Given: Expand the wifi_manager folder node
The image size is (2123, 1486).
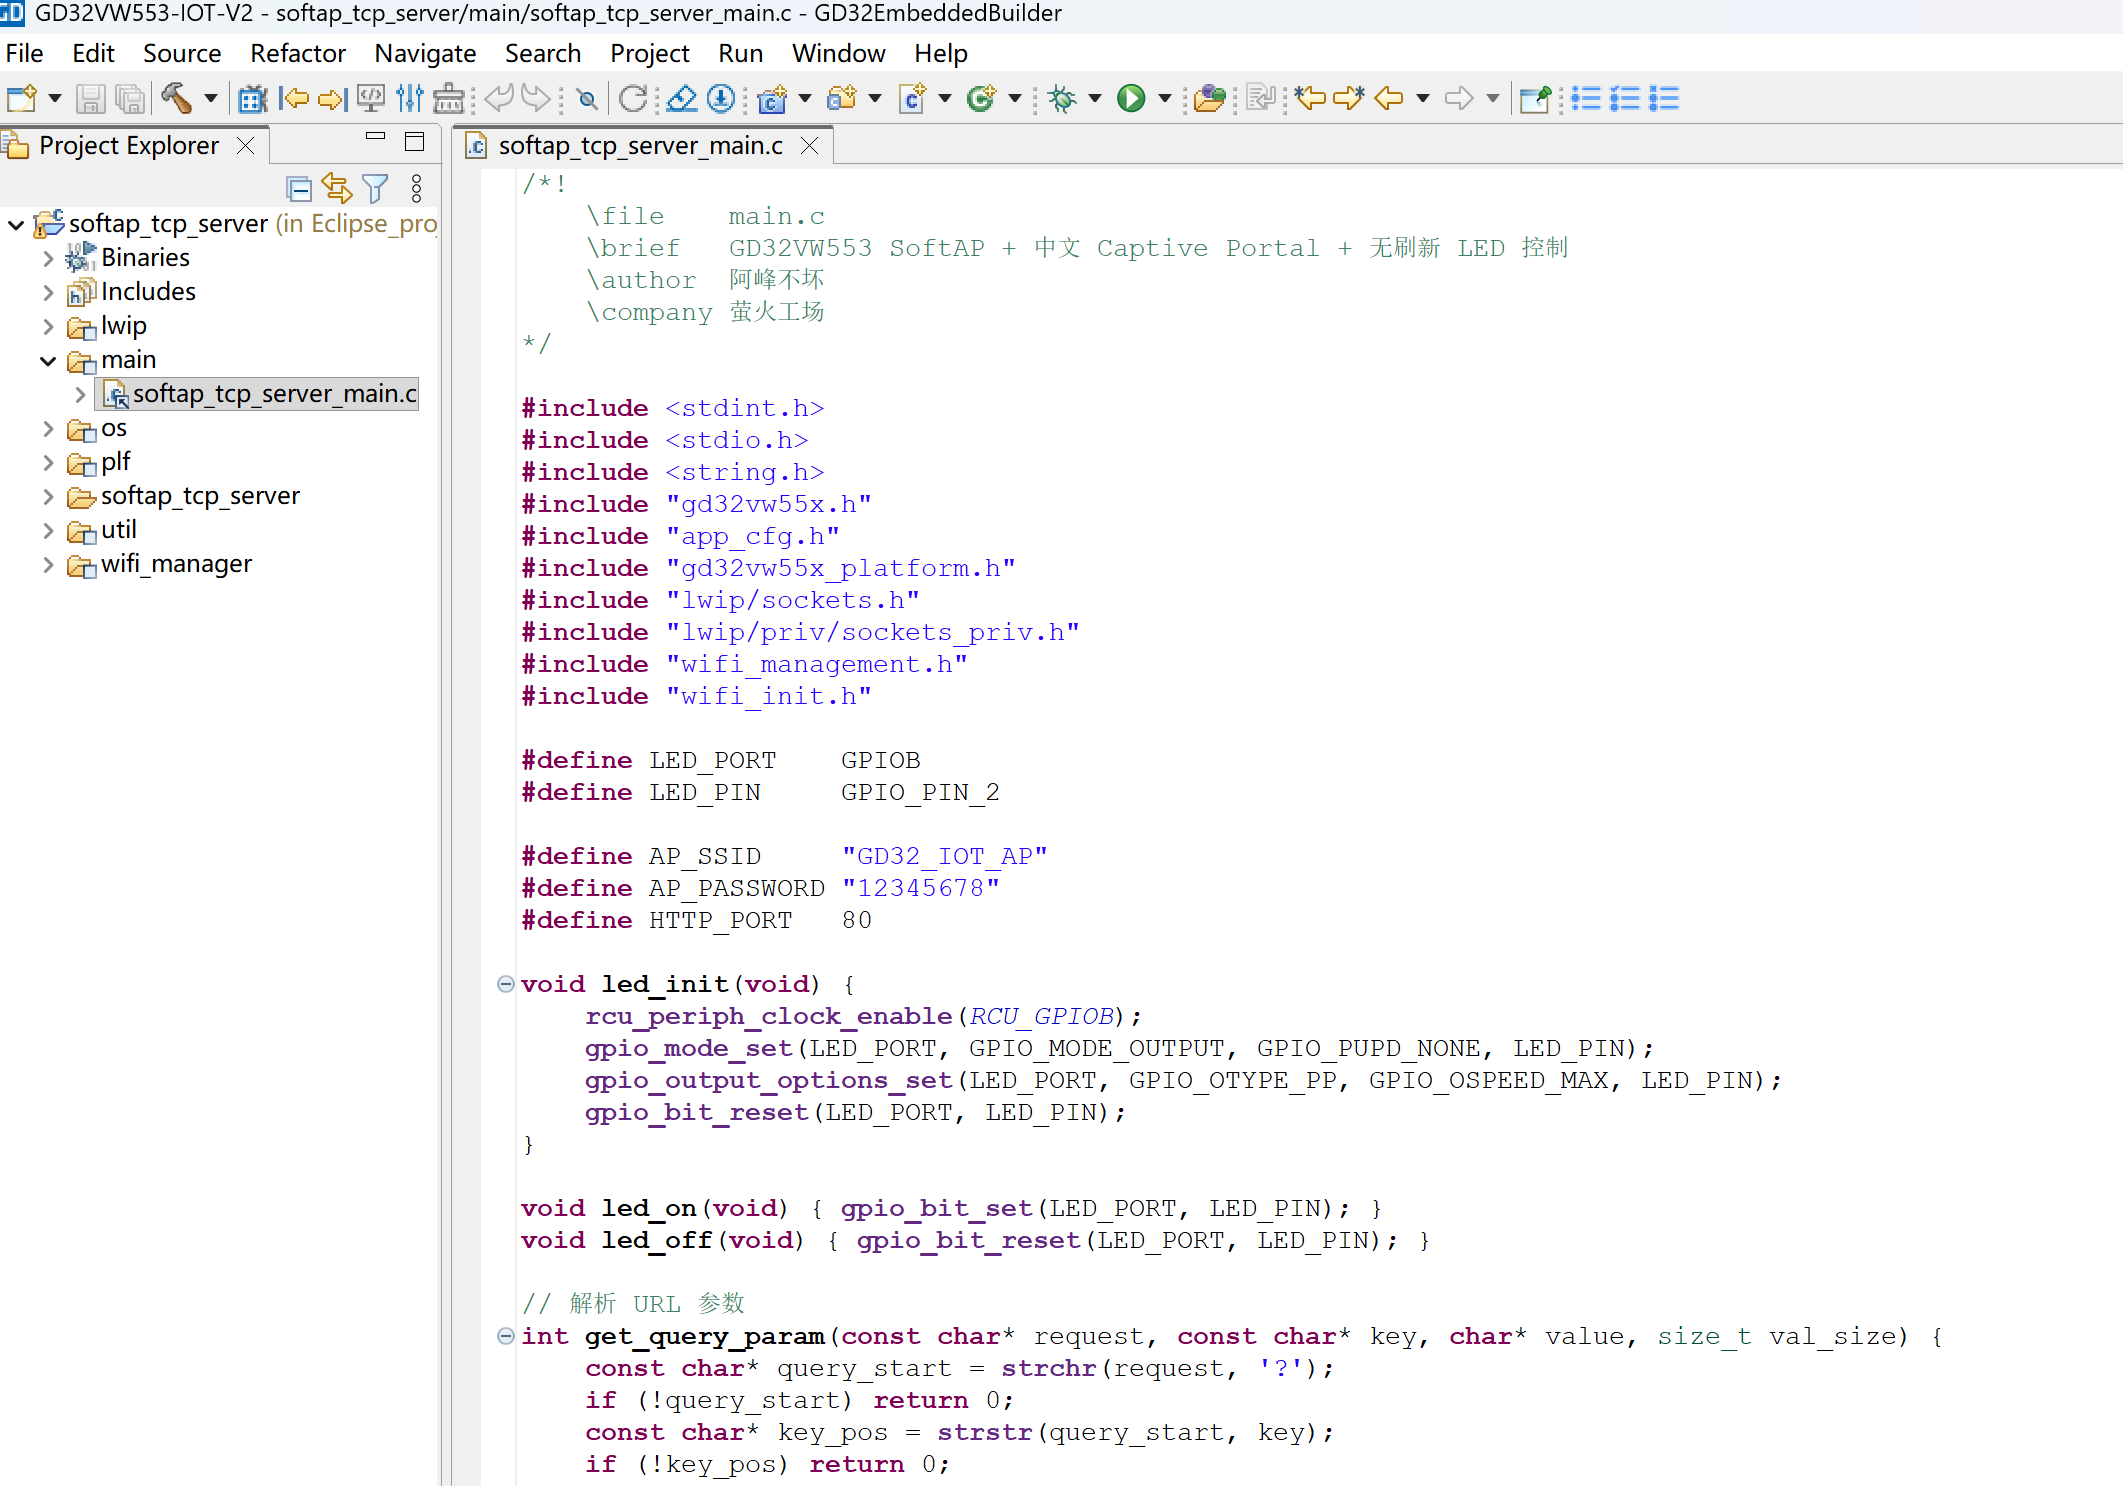Looking at the screenshot, I should tap(48, 564).
